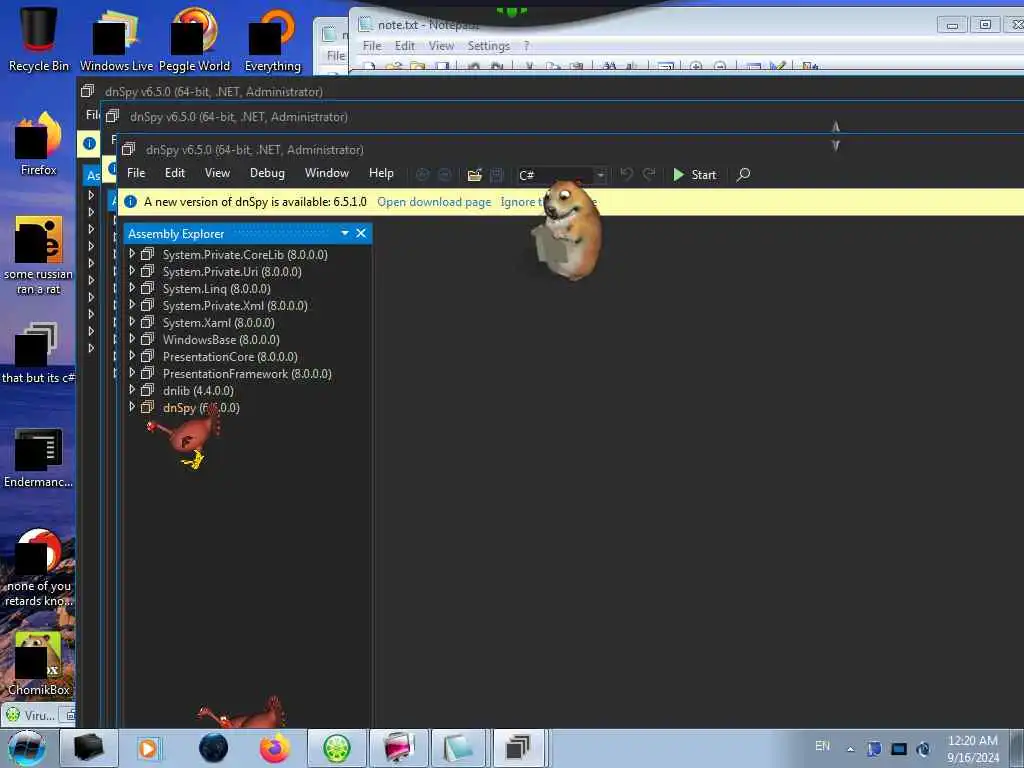Select the Peggle World desktop icon
Screen dimensions: 1024x768
pos(195,38)
